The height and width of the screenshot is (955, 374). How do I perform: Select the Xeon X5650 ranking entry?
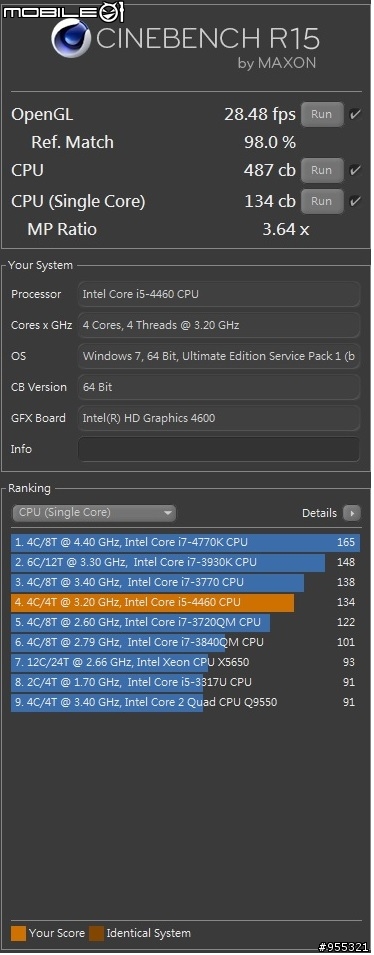[x=185, y=662]
